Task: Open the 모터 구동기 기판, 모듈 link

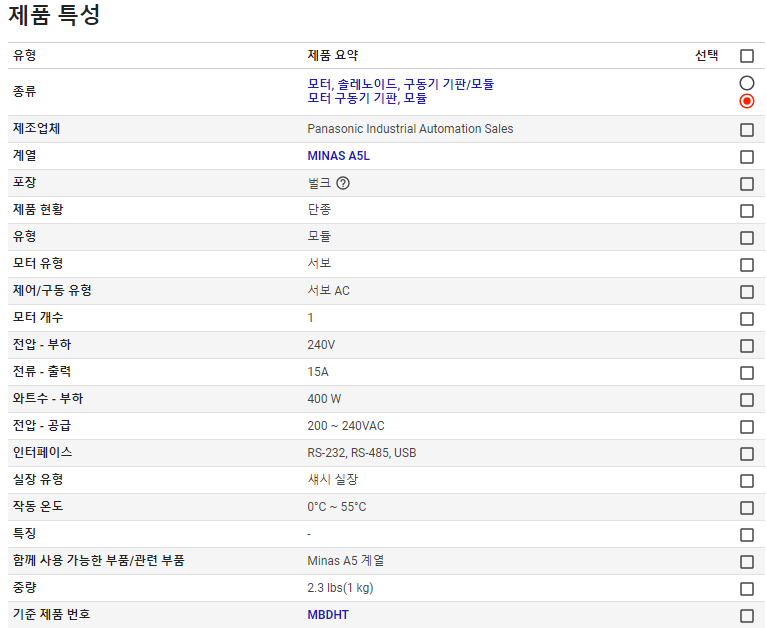Action: click(x=367, y=98)
